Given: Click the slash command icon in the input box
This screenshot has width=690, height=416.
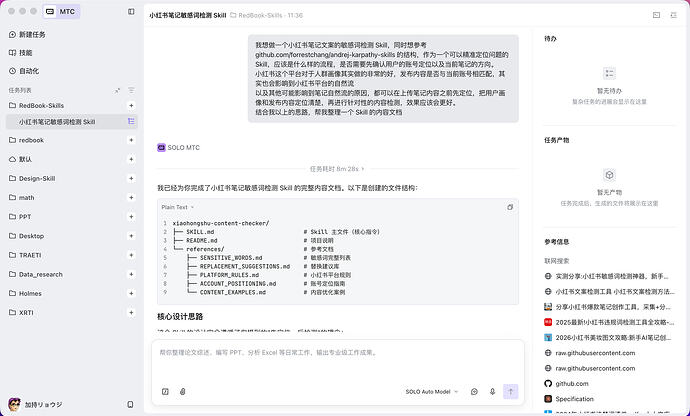Looking at the screenshot, I should point(165,391).
